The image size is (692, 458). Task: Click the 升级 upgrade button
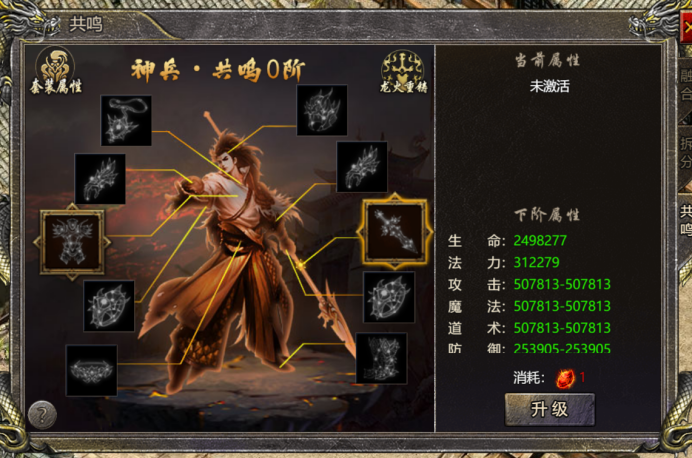point(549,409)
